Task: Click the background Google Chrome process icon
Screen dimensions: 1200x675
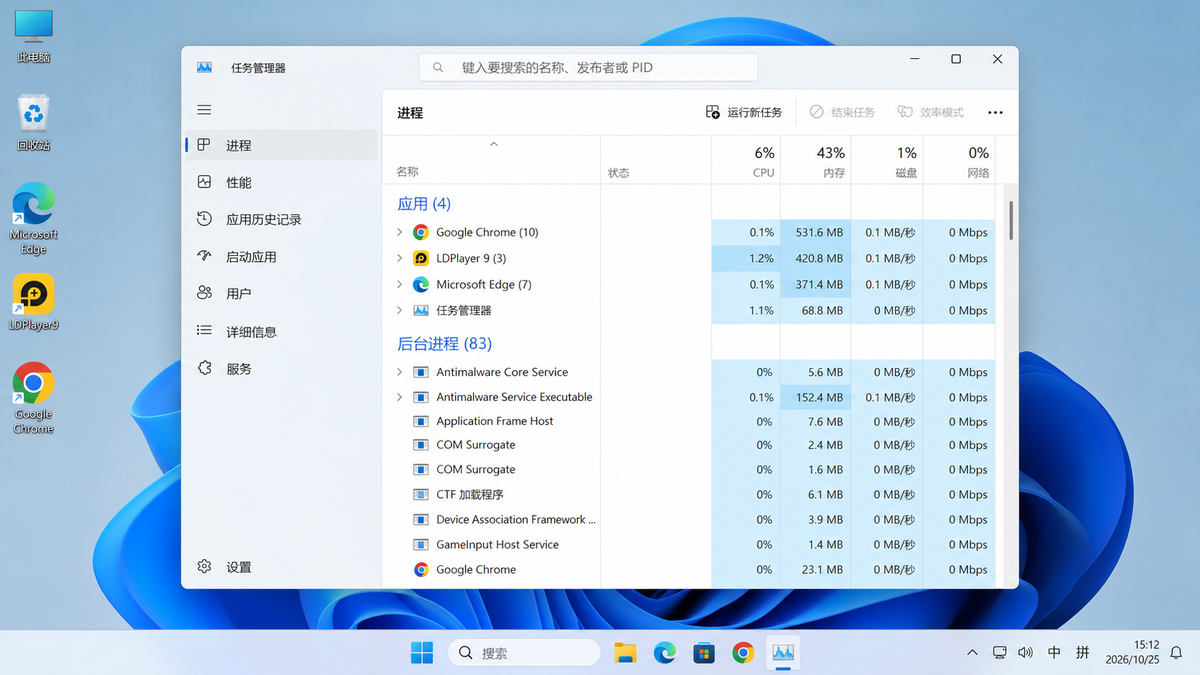Action: [x=421, y=569]
